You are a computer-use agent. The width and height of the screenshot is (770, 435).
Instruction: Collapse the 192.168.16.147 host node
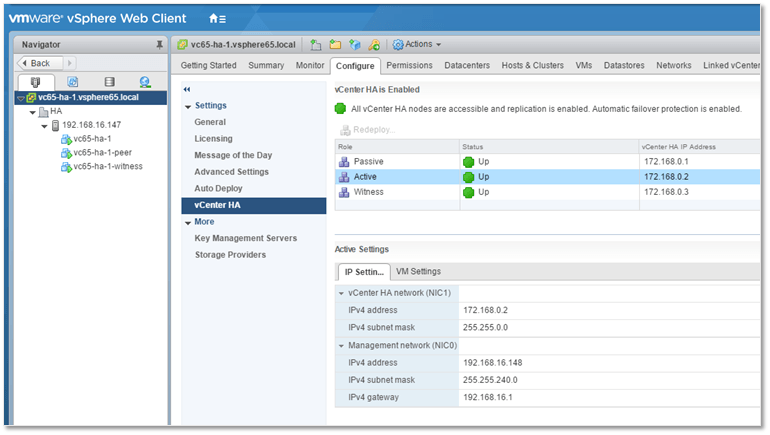(x=44, y=126)
